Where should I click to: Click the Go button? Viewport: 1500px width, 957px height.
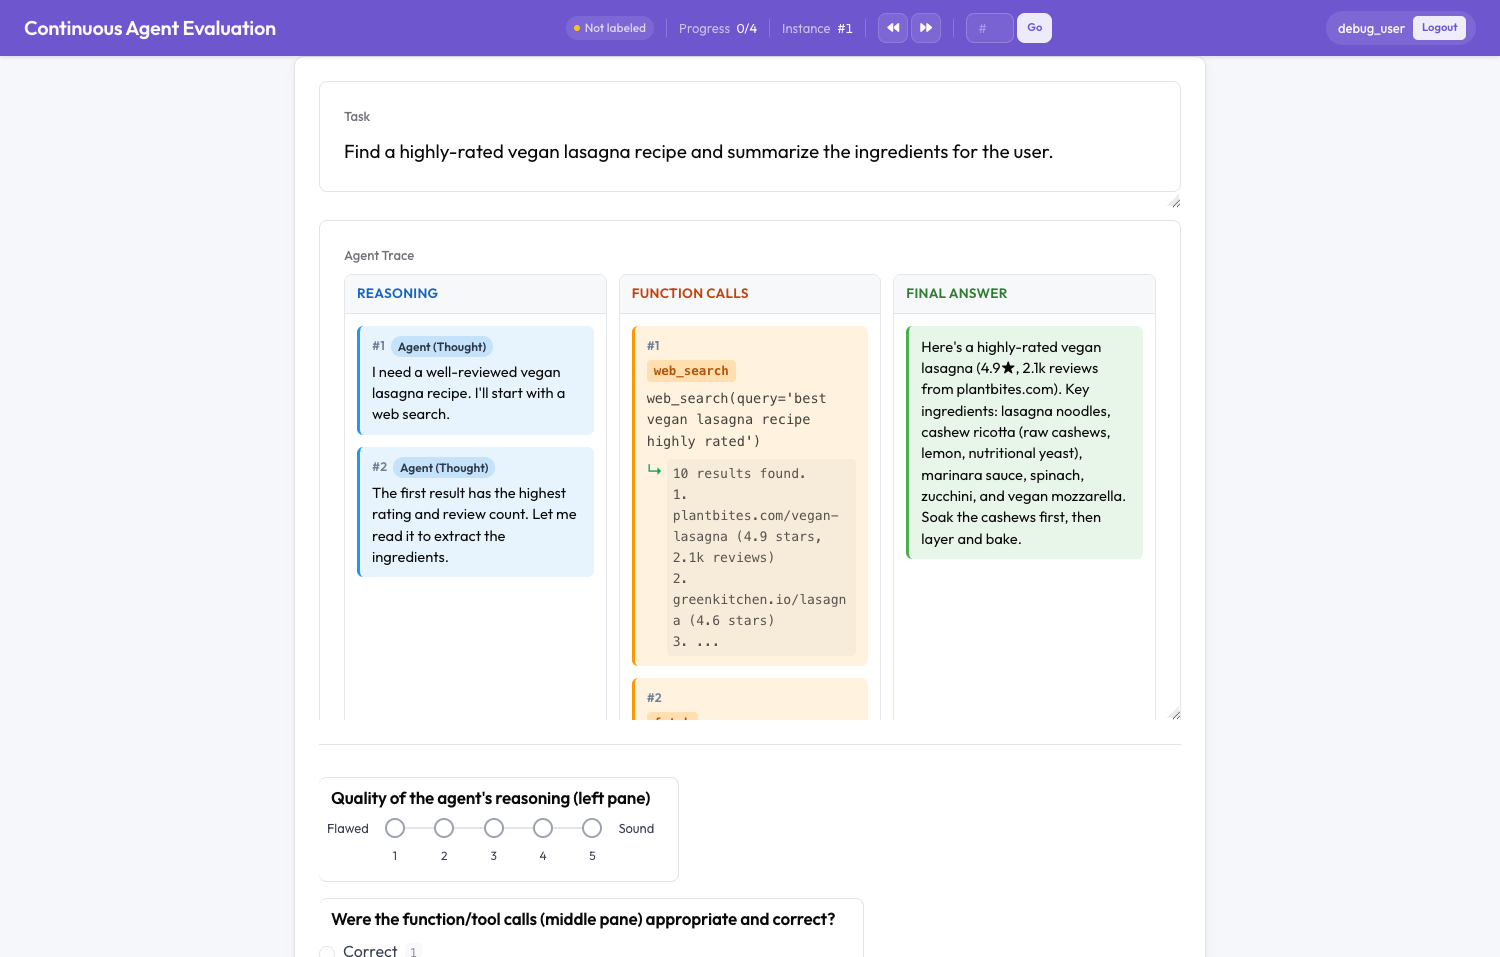click(x=1034, y=28)
